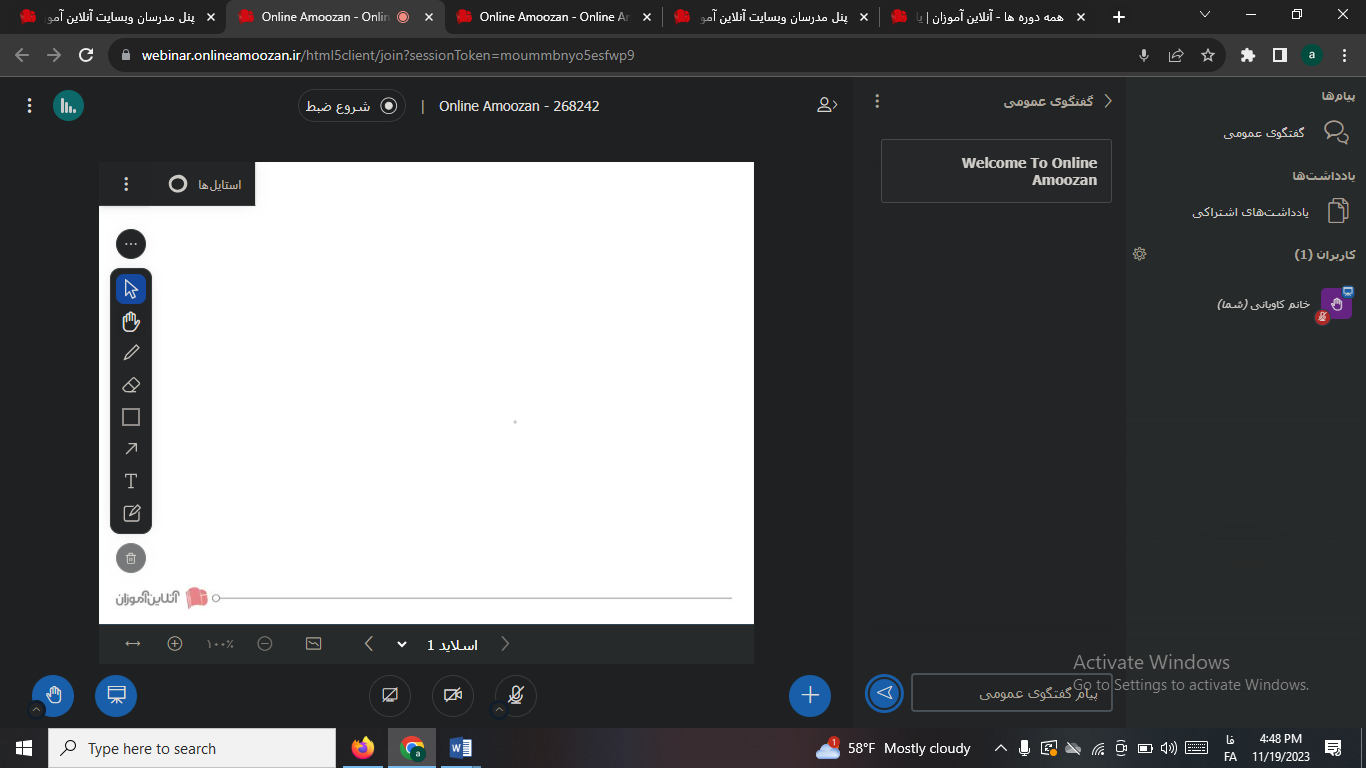The image size is (1366, 768).
Task: Click the trash delete annotations icon
Action: pyautogui.click(x=131, y=558)
